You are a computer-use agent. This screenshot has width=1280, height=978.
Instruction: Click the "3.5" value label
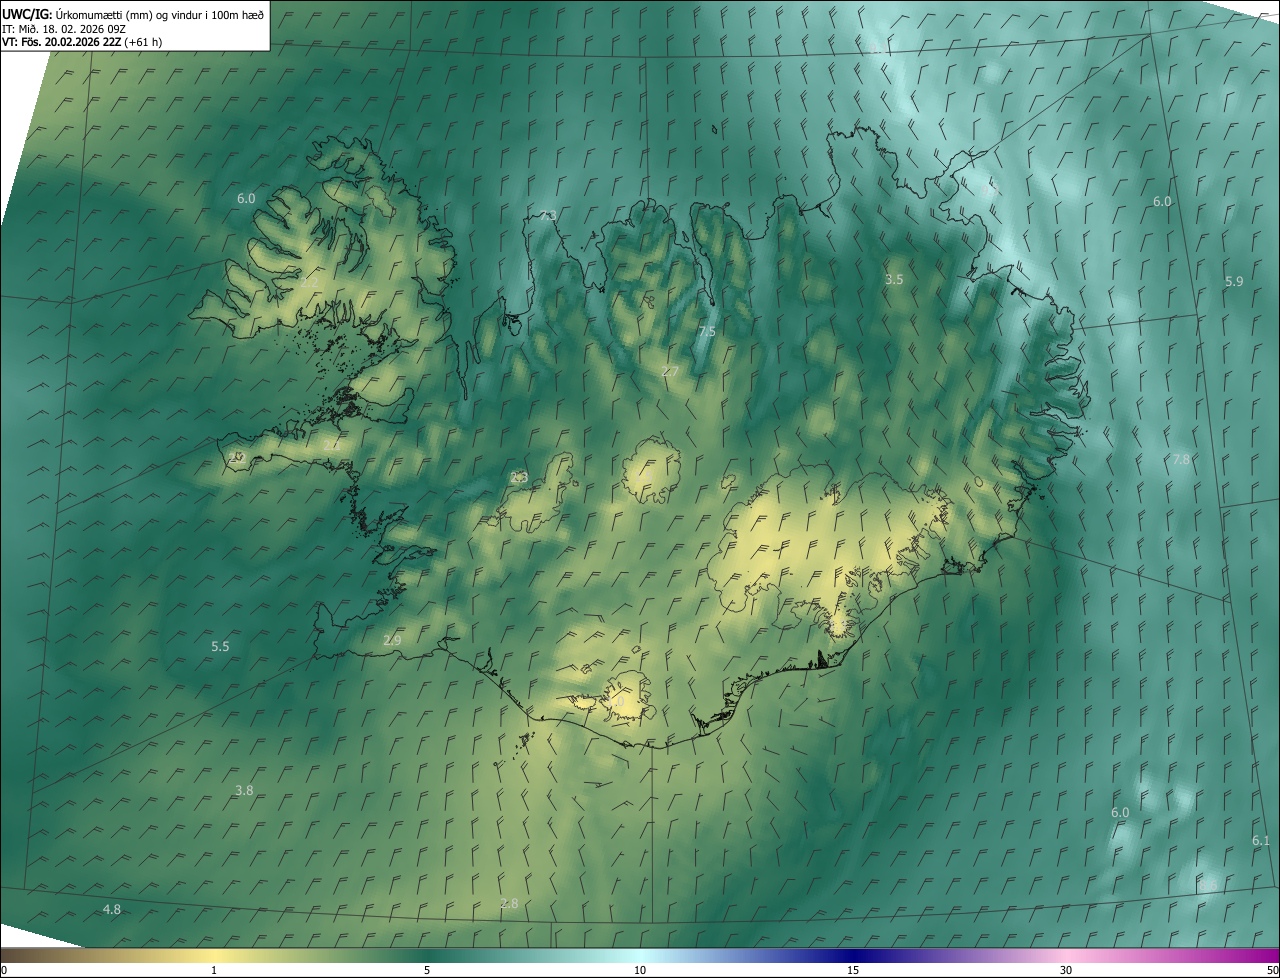(x=894, y=280)
